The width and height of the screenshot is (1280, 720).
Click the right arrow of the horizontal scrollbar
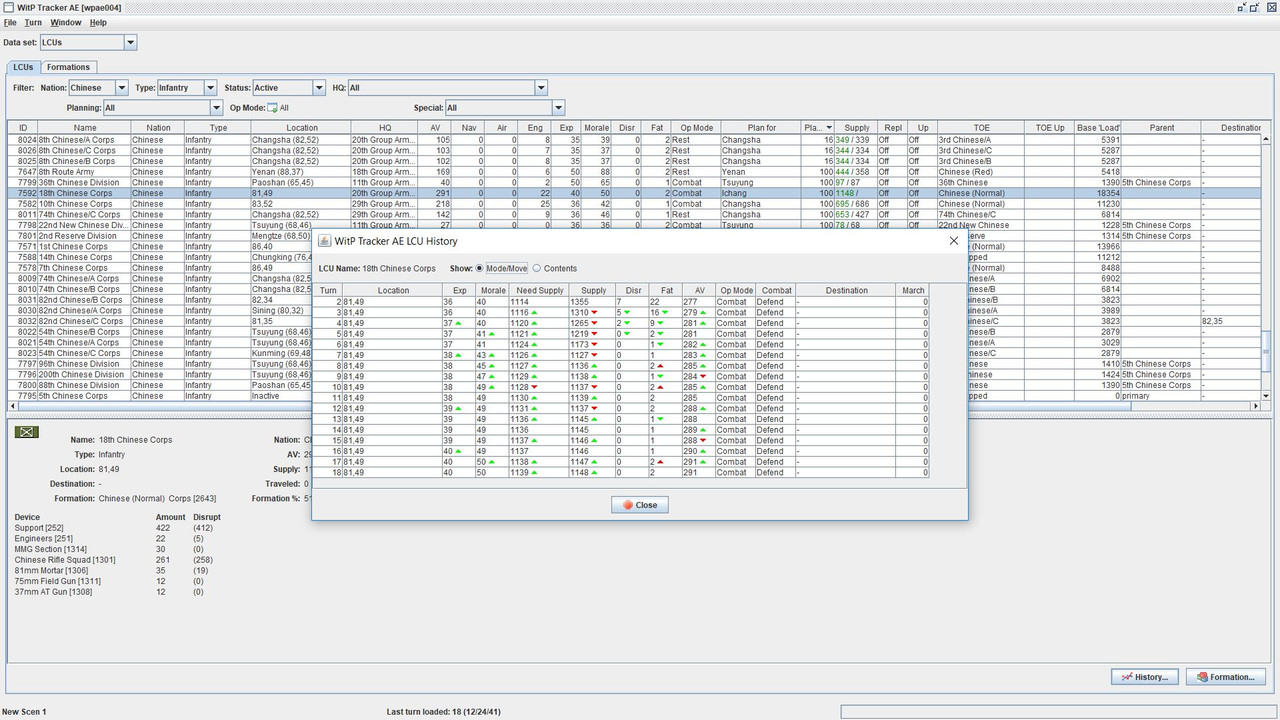[1256, 406]
